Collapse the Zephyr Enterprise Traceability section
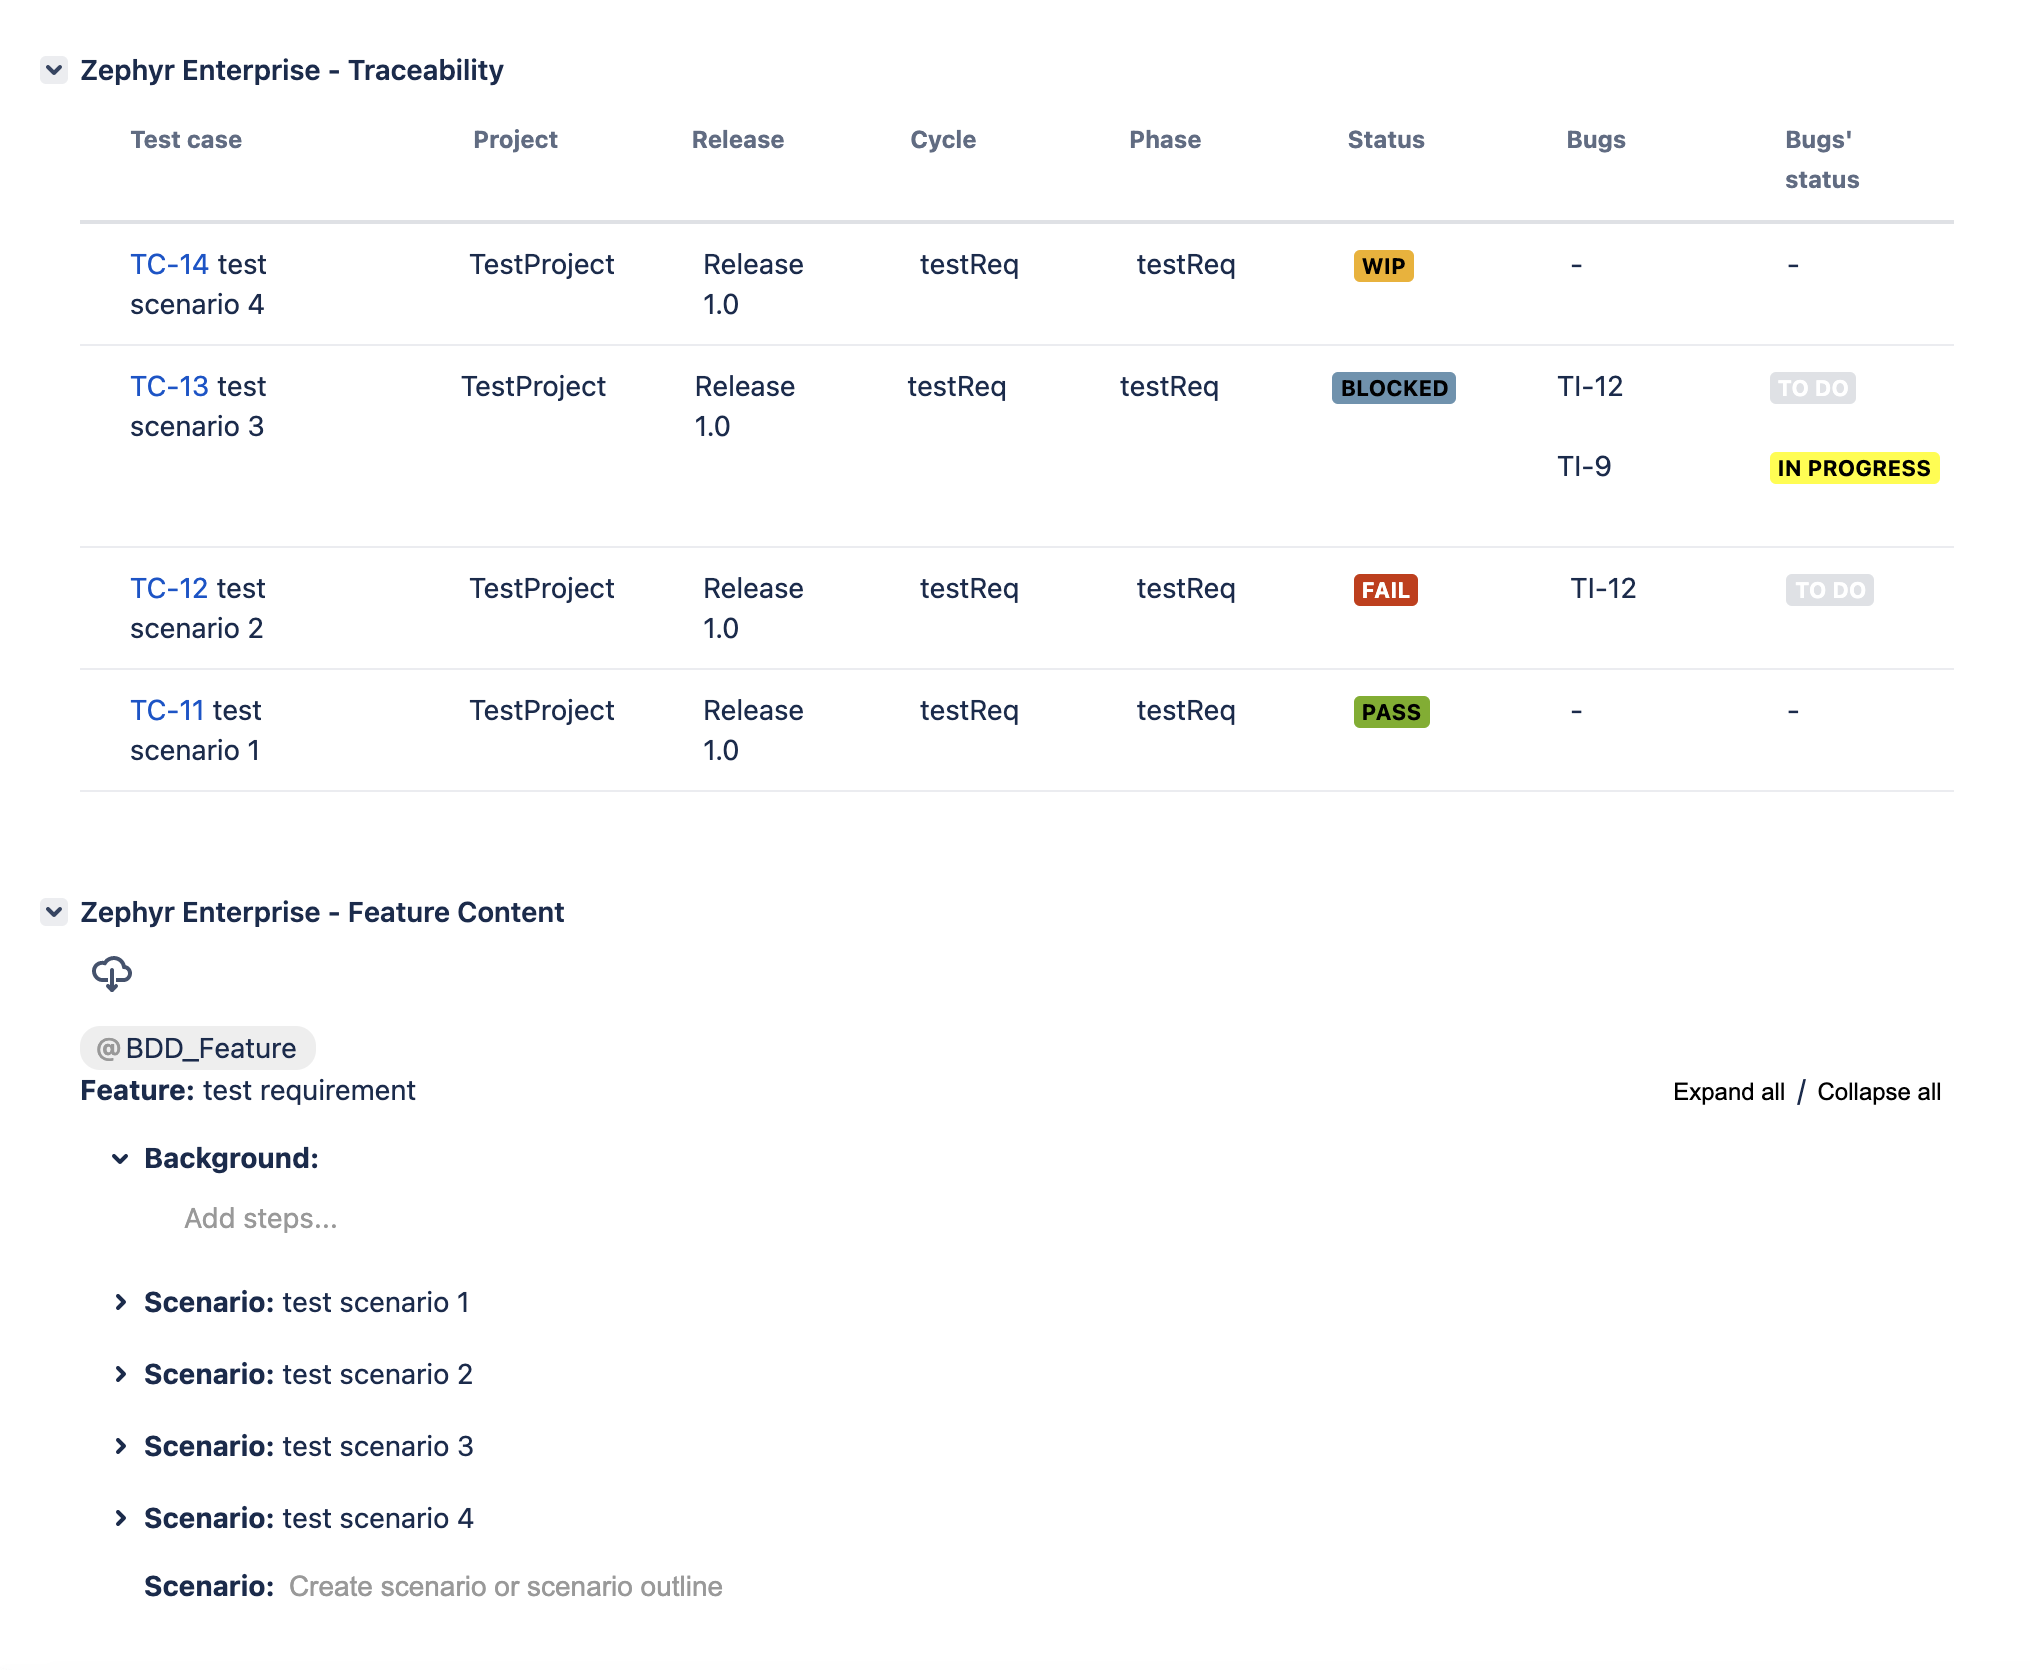This screenshot has width=2030, height=1670. [54, 70]
